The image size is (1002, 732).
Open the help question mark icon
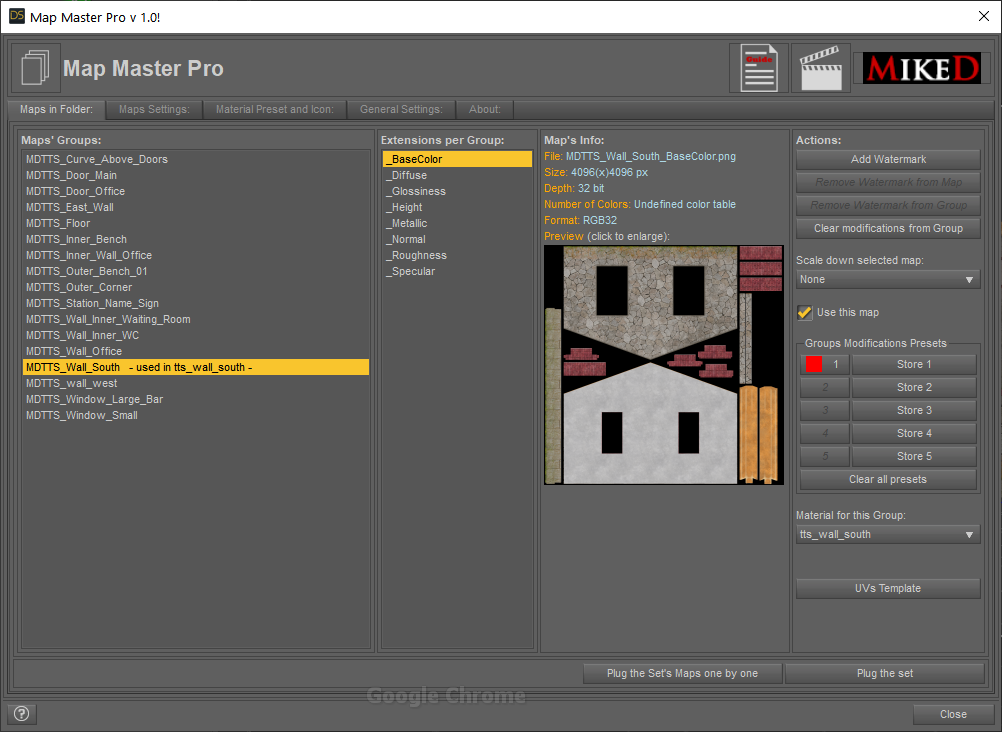(22, 713)
